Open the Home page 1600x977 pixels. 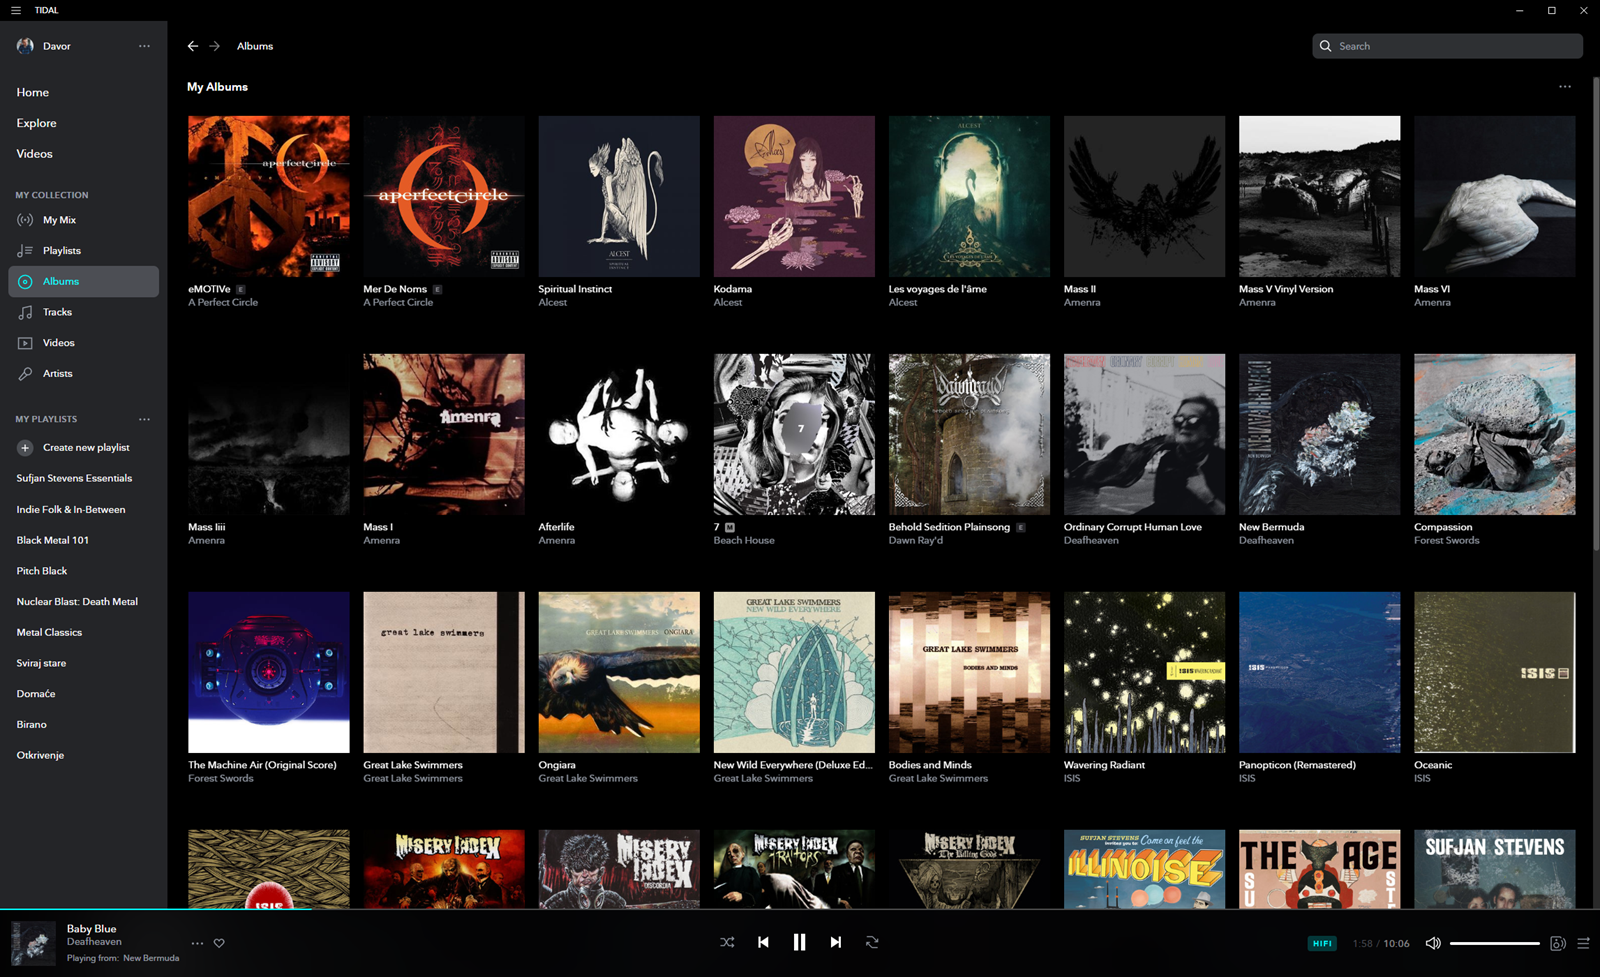pos(33,92)
